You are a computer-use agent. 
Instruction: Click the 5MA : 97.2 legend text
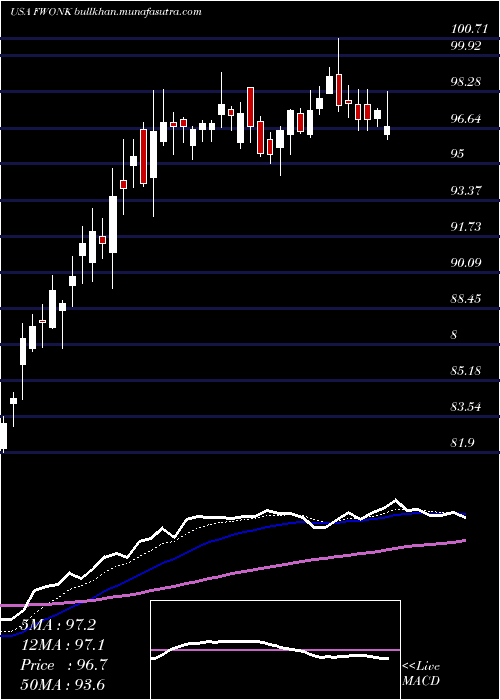(58, 625)
